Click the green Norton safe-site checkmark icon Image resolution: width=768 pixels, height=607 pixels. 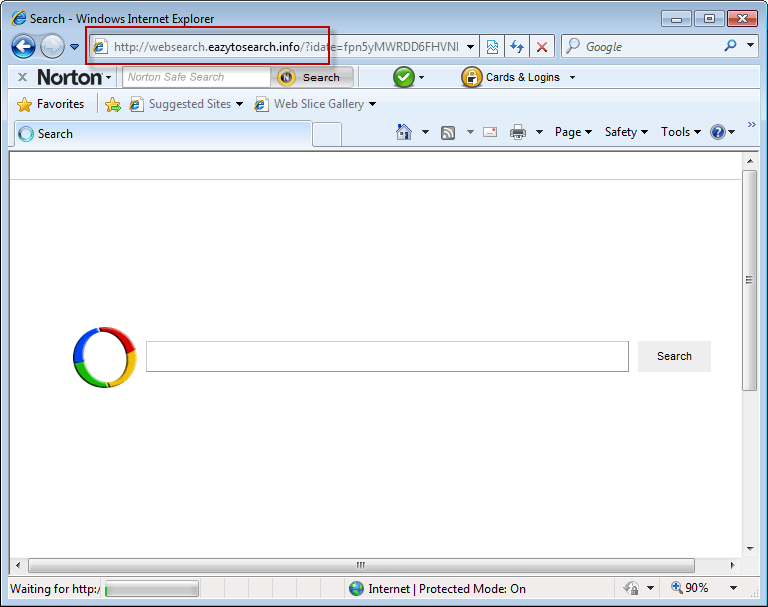click(404, 77)
